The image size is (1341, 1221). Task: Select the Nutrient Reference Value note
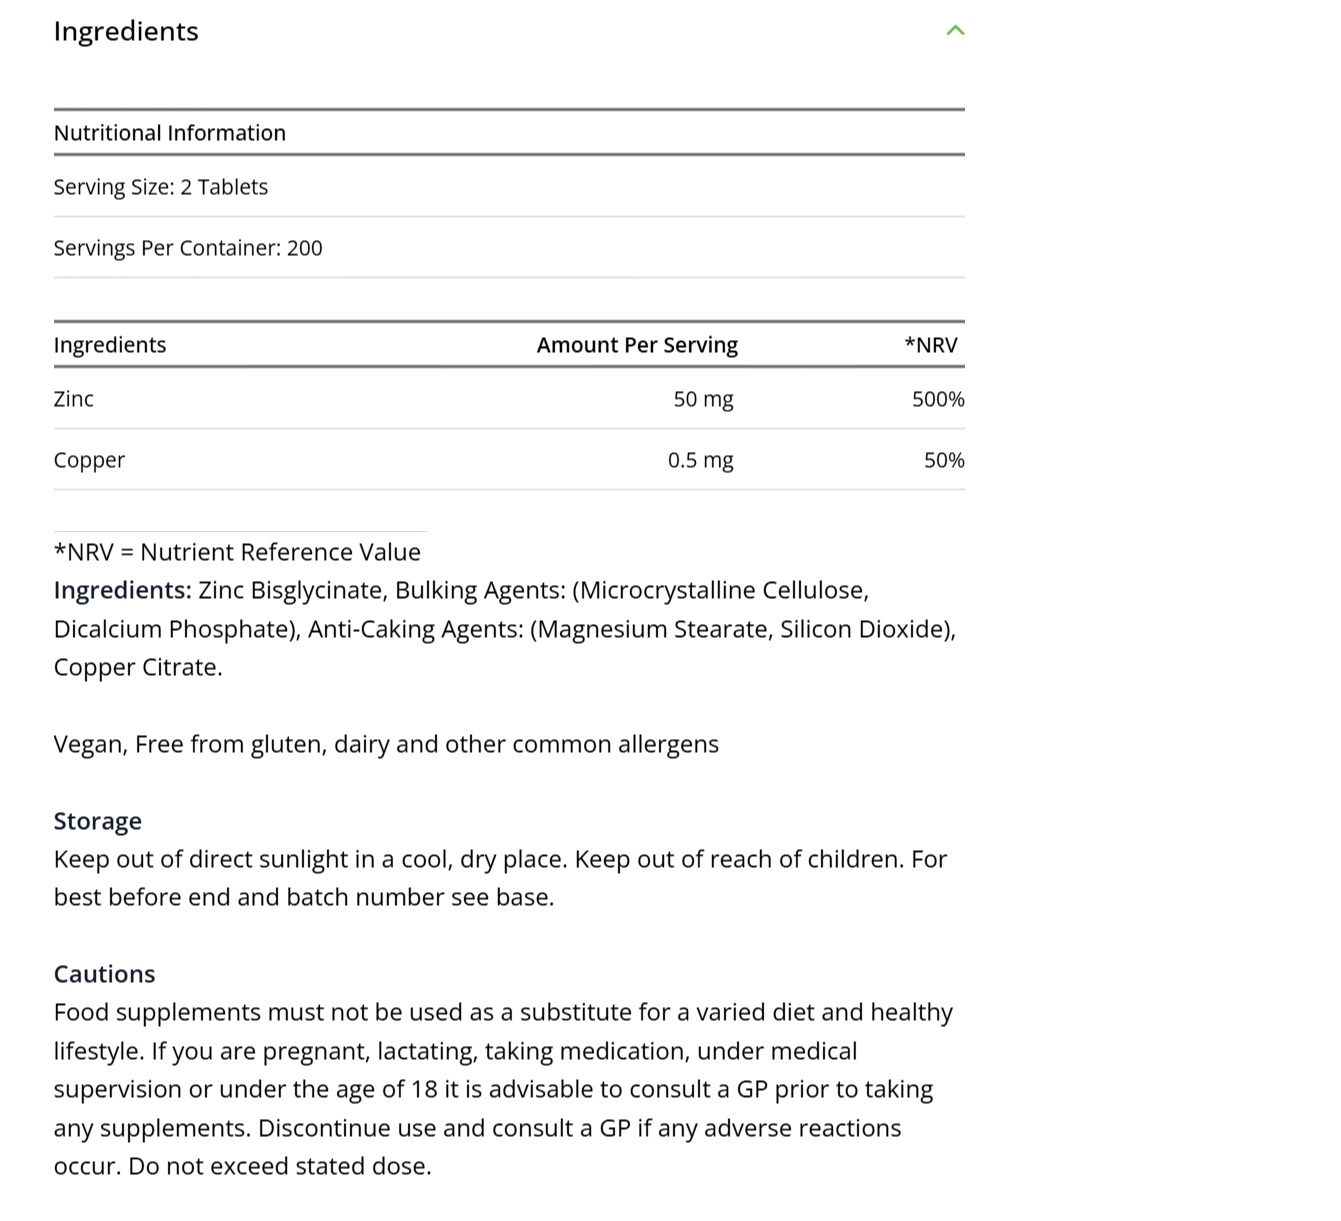(x=237, y=551)
